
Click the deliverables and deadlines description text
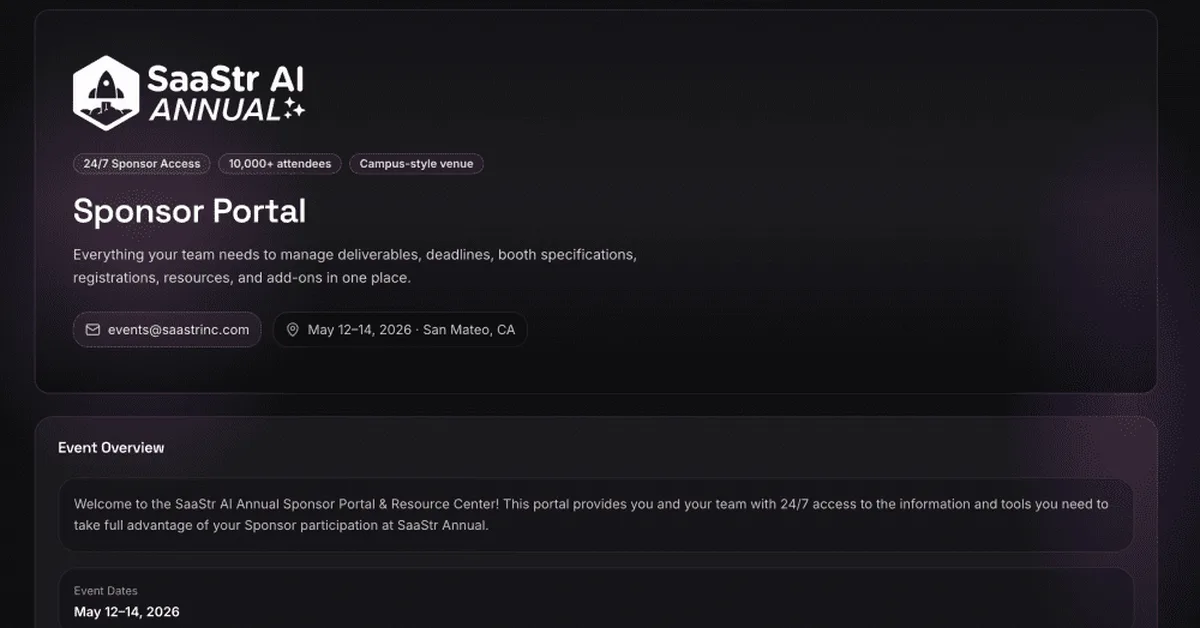coord(354,255)
